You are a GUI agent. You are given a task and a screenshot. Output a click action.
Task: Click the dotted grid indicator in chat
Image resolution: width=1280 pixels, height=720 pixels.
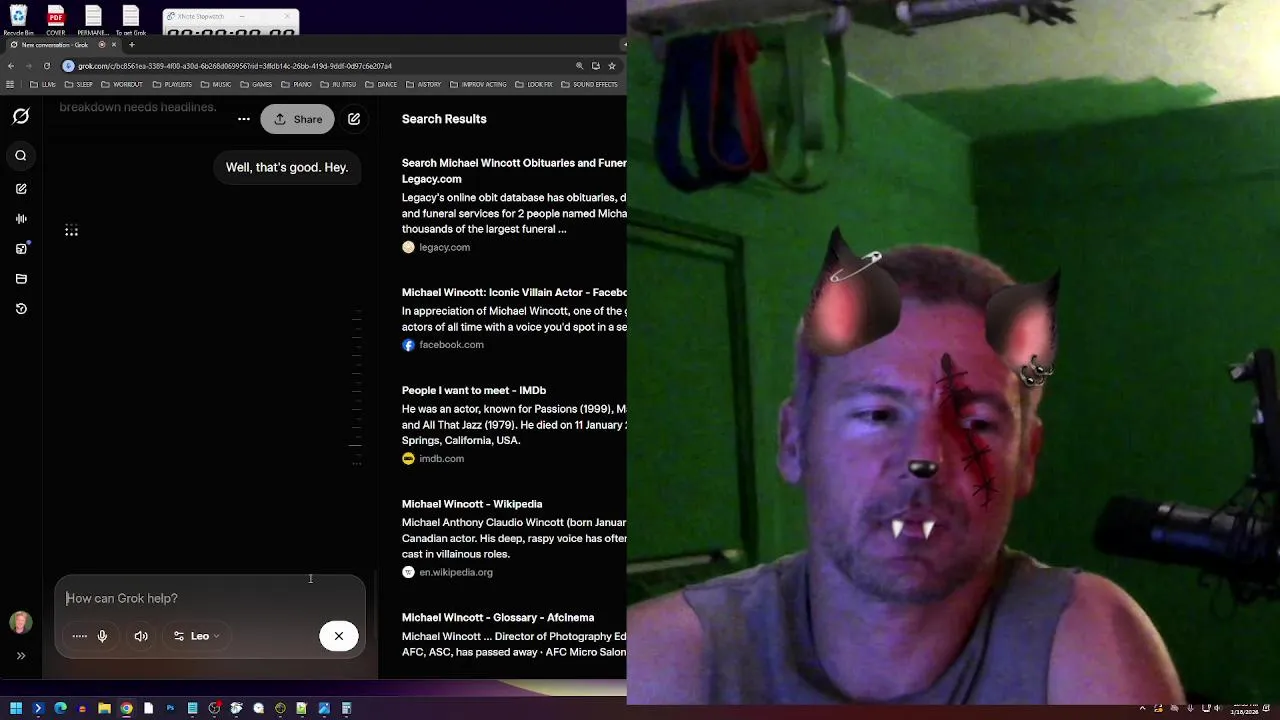tap(71, 231)
